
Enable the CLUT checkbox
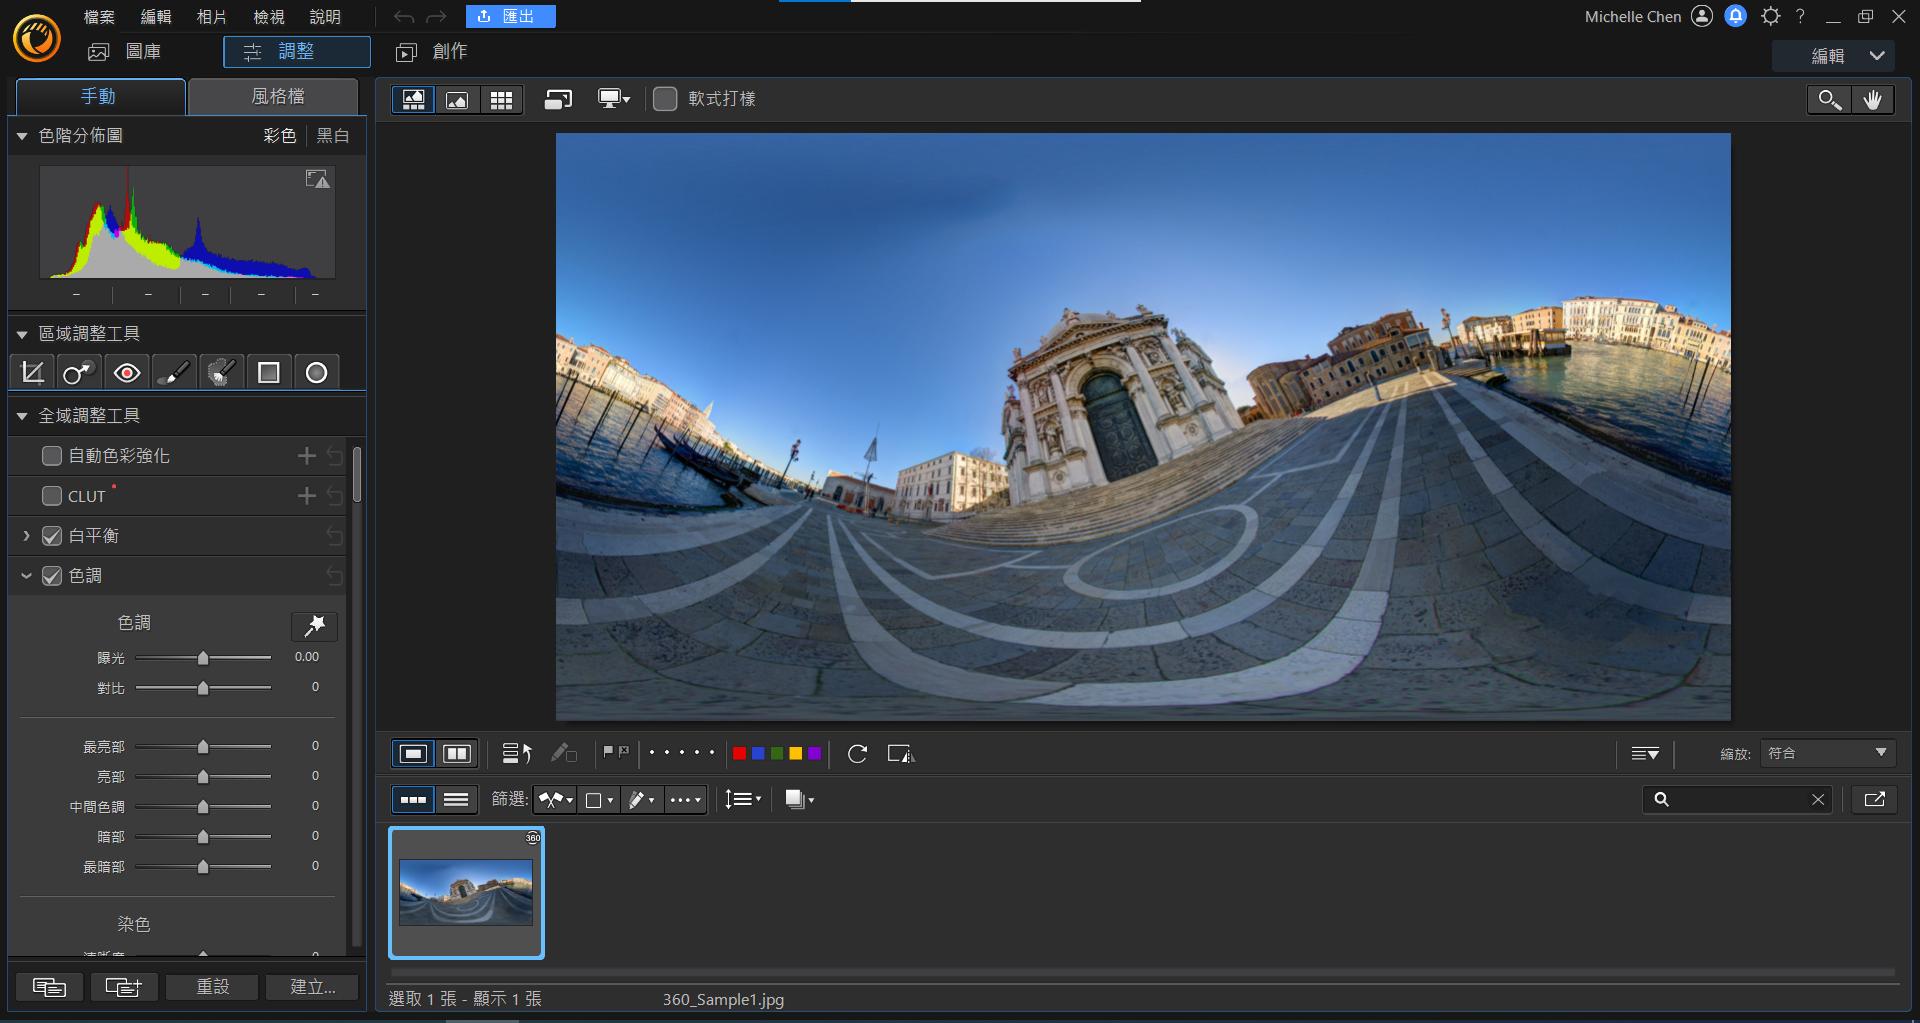(52, 496)
